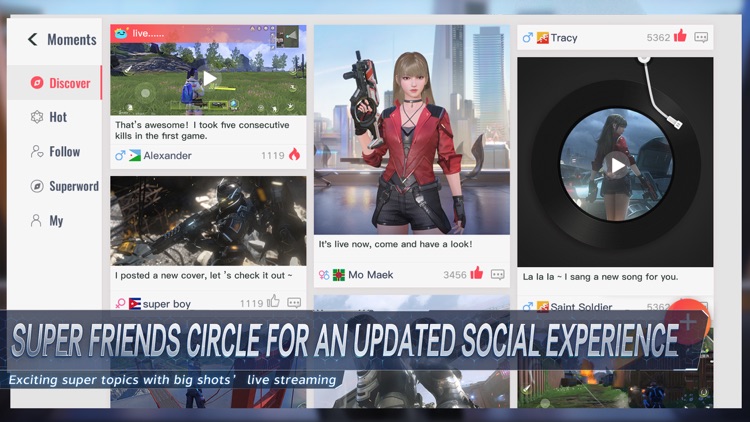The image size is (750, 422).
Task: Click caption 'La la la ~ I sang a new song'
Action: coord(600,277)
